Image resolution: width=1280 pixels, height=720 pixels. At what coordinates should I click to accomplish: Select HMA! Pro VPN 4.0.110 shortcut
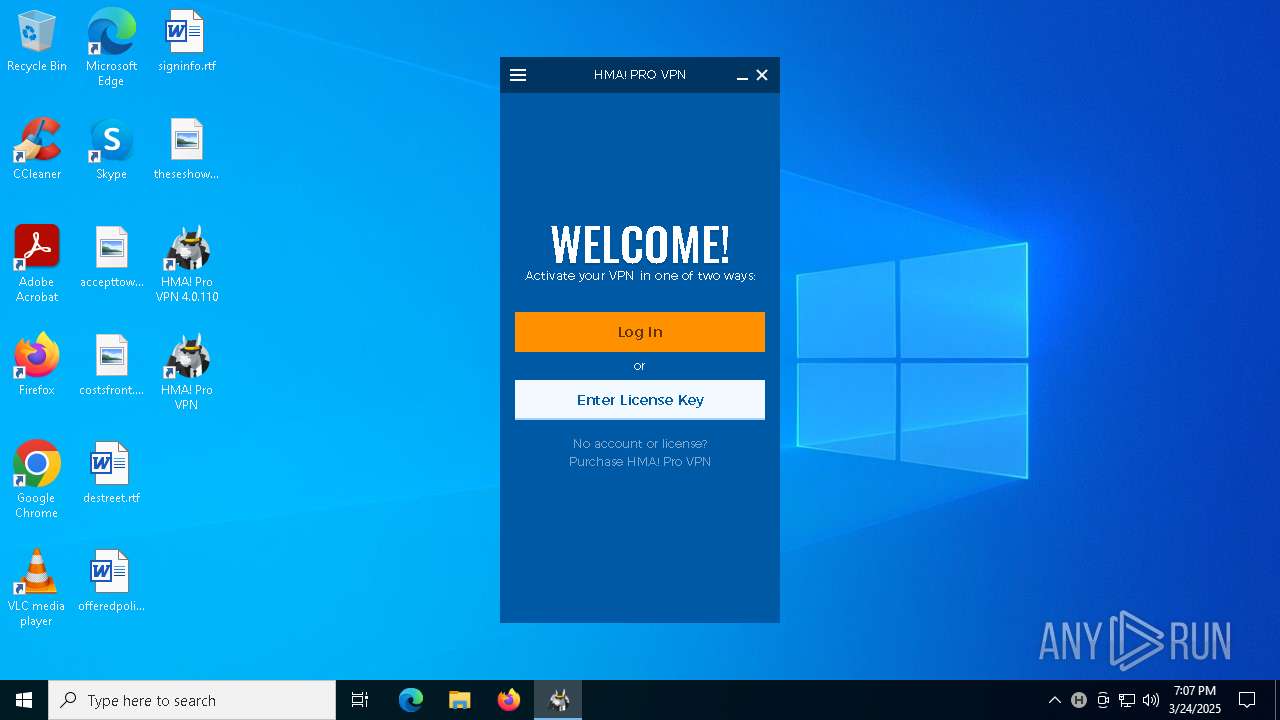(186, 264)
